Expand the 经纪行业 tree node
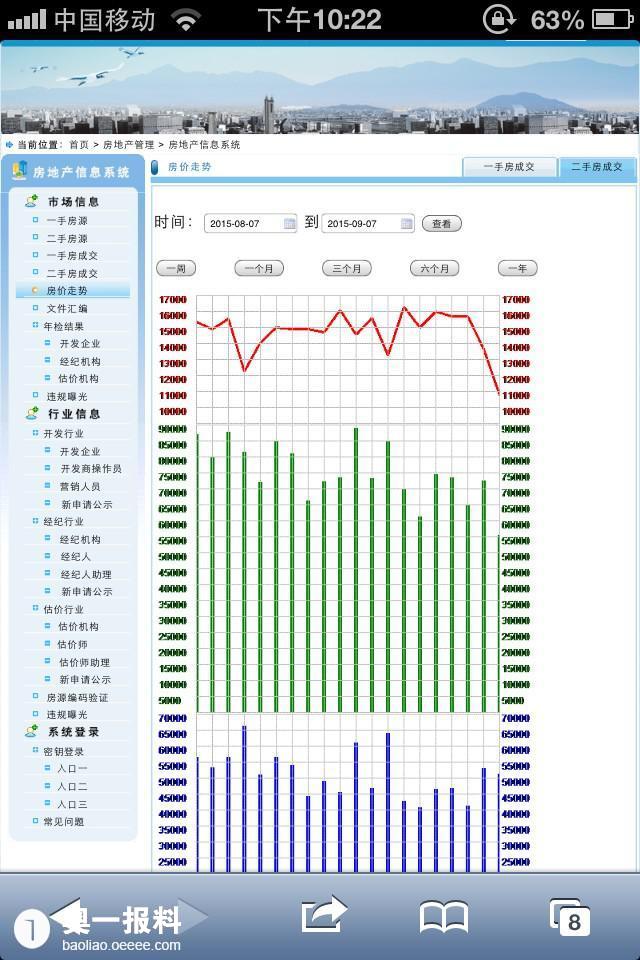This screenshot has height=960, width=640. (36, 521)
